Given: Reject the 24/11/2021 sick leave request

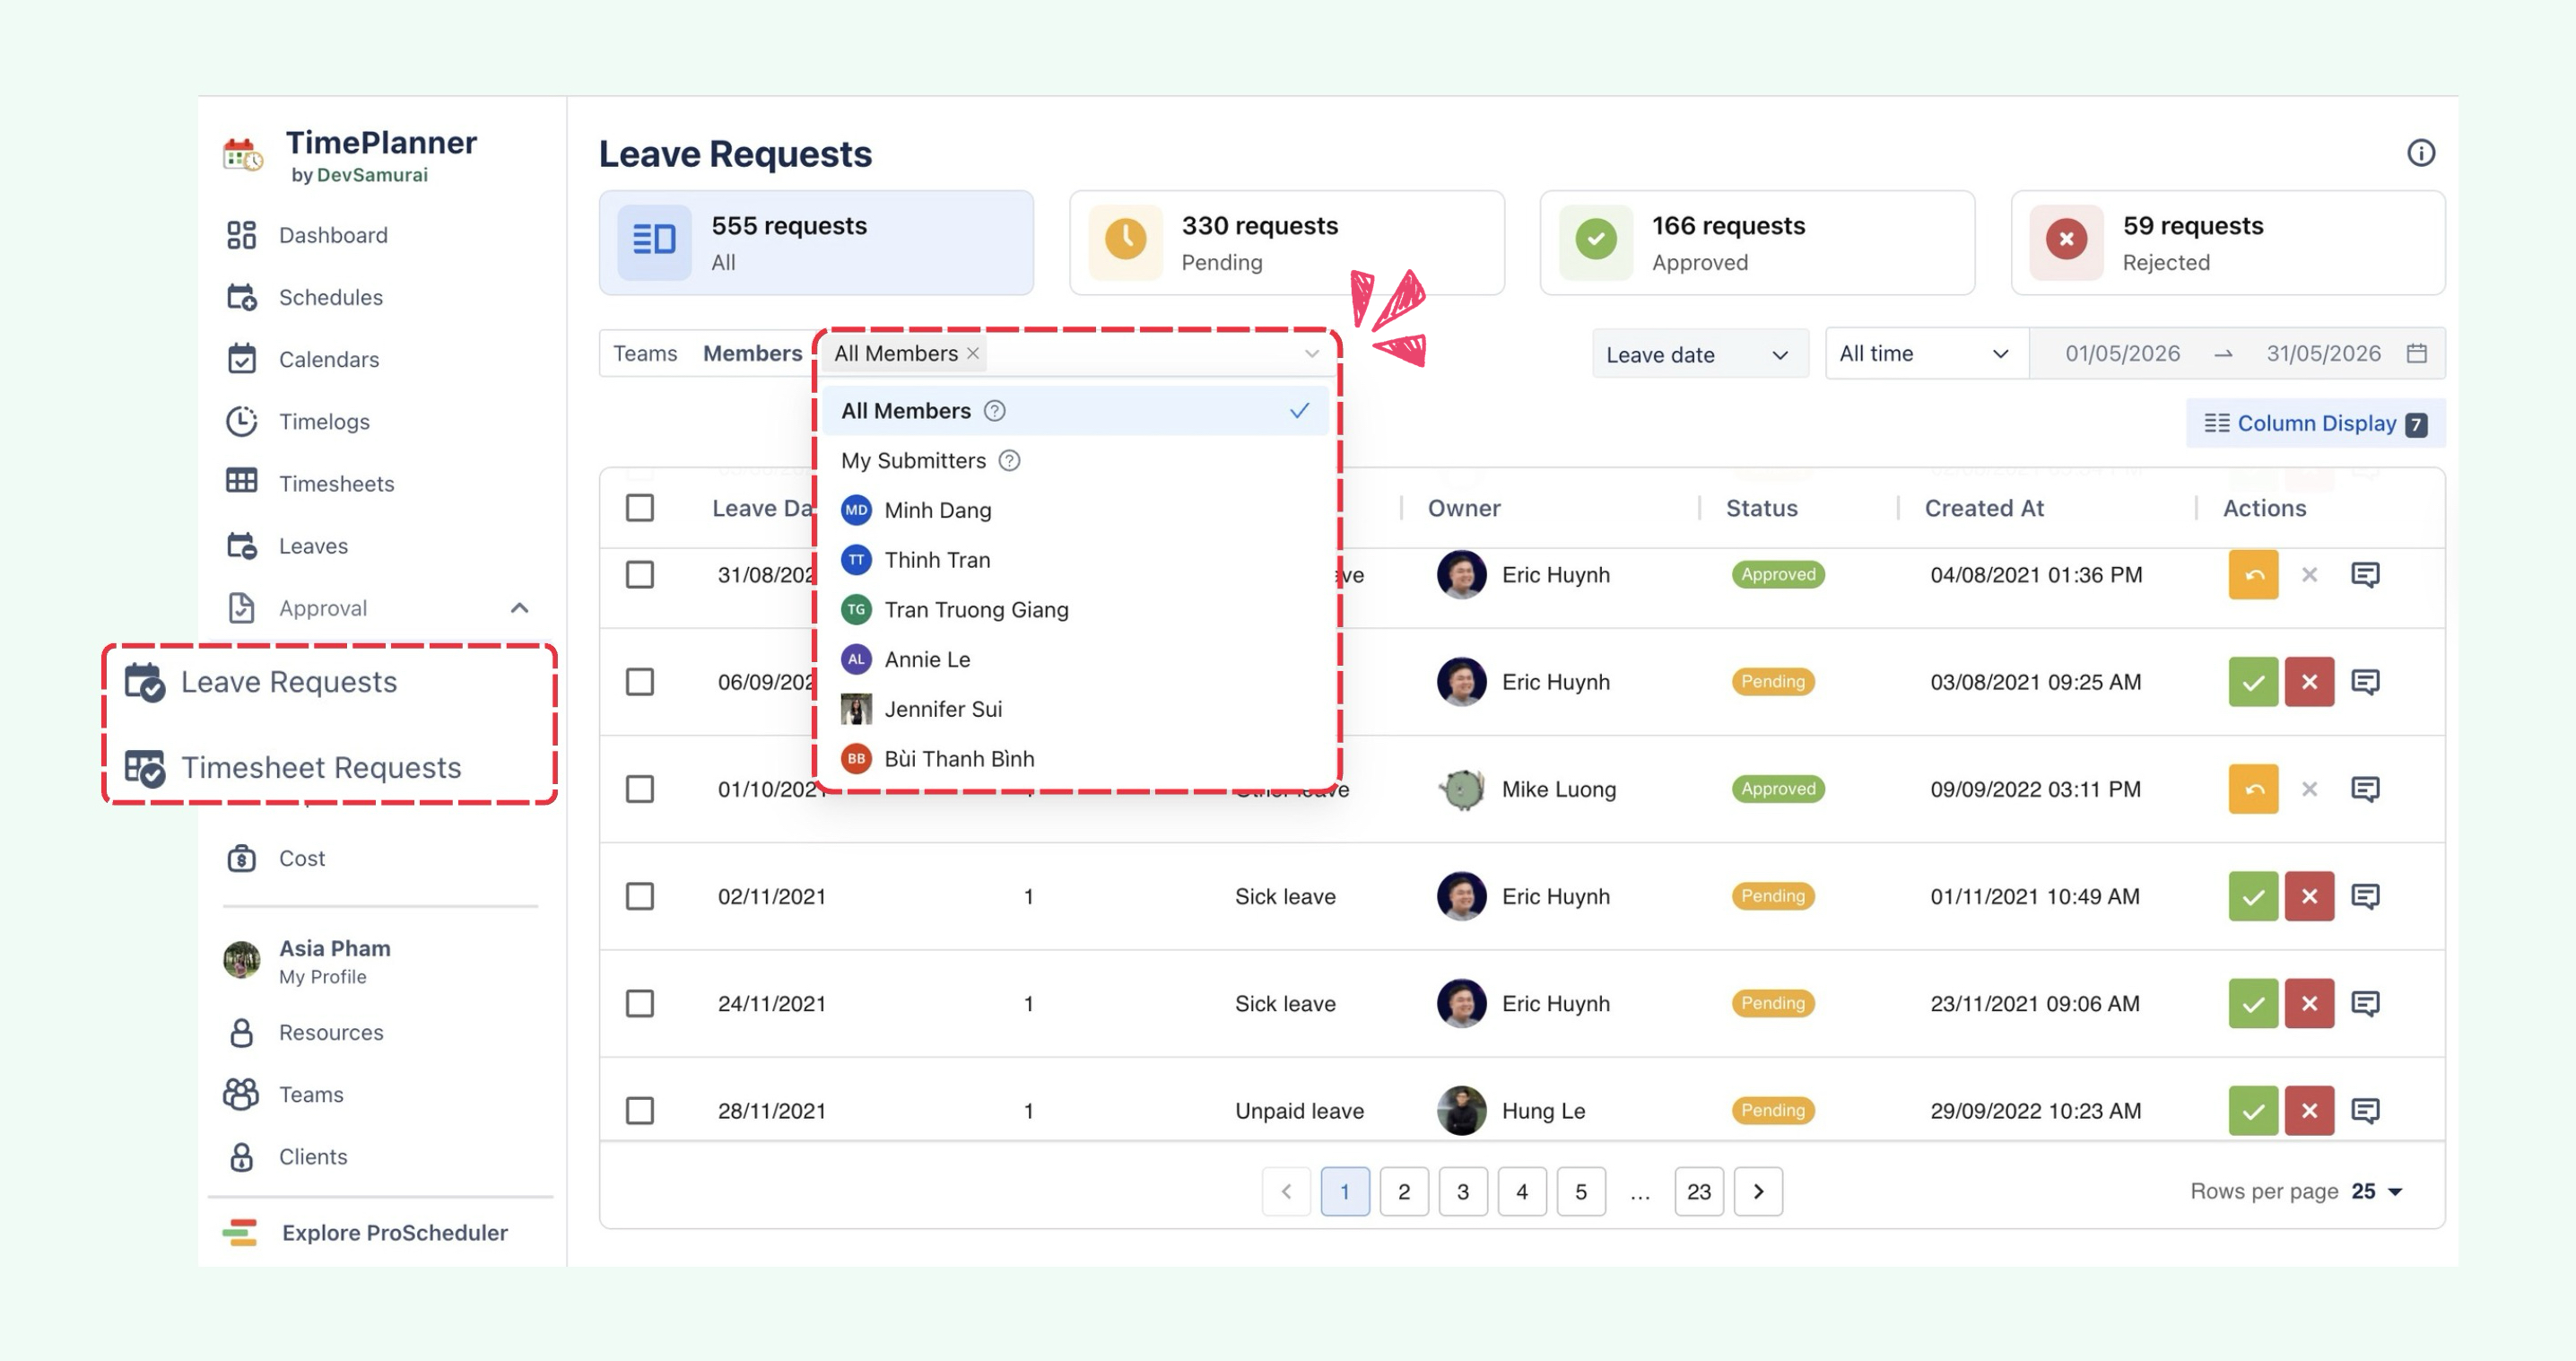Looking at the screenshot, I should [2309, 1003].
